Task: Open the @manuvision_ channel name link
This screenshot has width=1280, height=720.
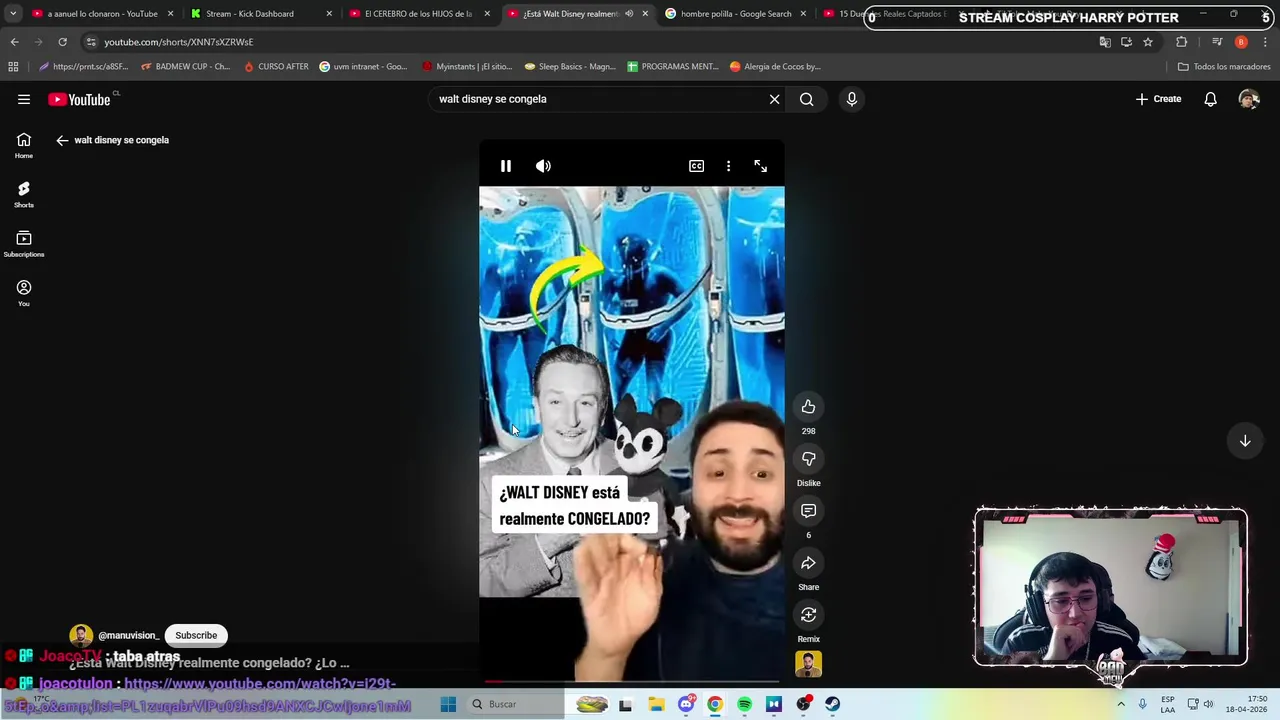Action: tap(128, 635)
